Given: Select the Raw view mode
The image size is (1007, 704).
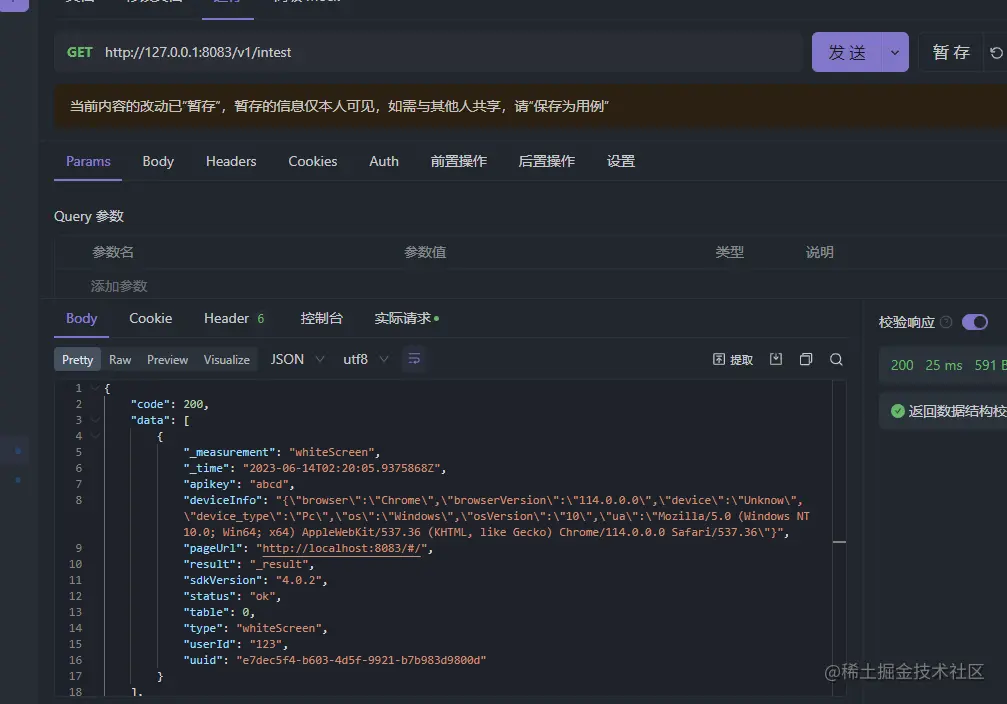Looking at the screenshot, I should (120, 360).
